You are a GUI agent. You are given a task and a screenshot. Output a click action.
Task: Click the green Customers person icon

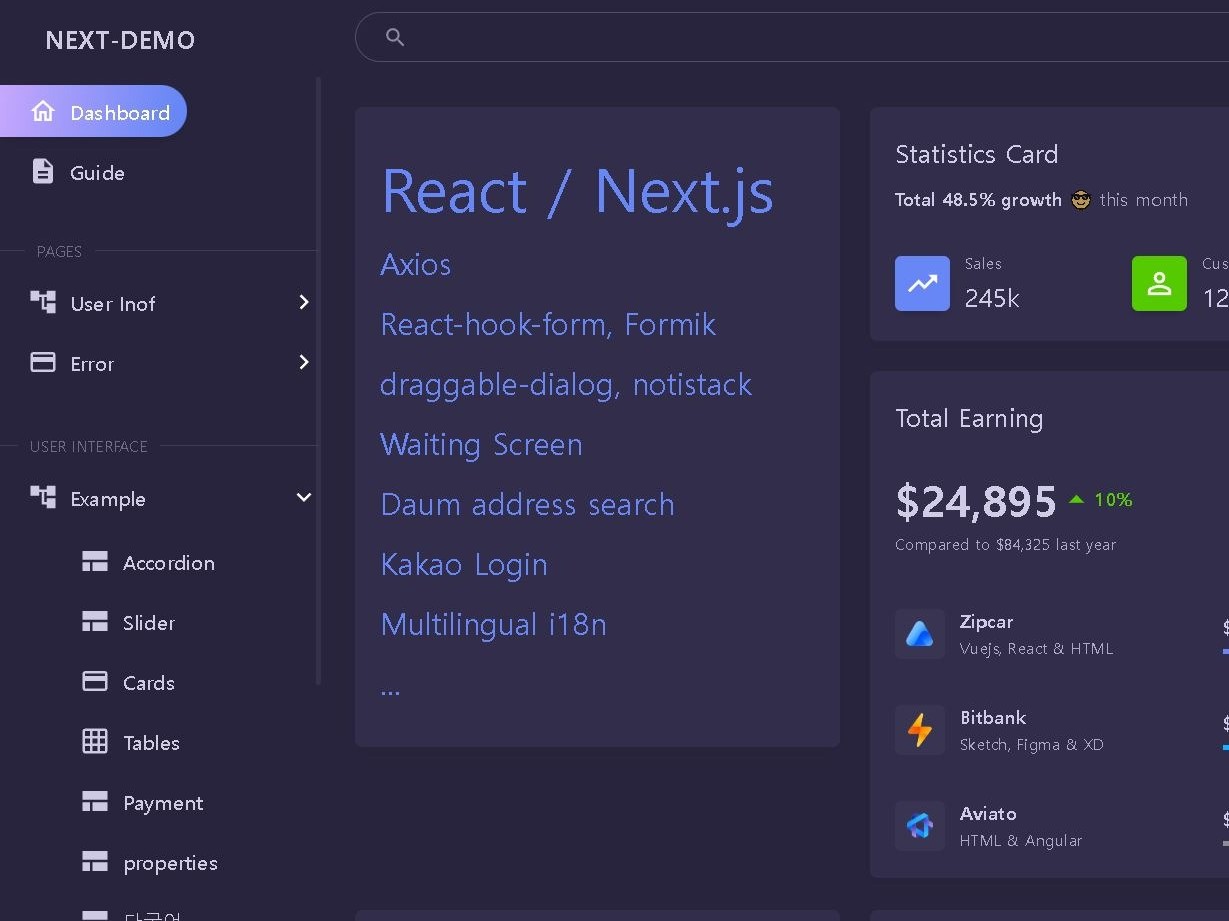pos(1158,283)
